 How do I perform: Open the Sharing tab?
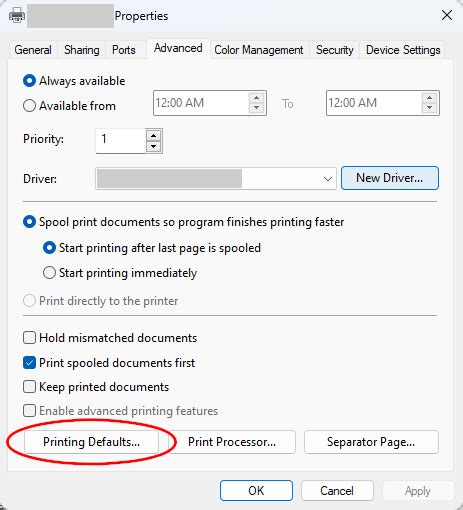82,50
